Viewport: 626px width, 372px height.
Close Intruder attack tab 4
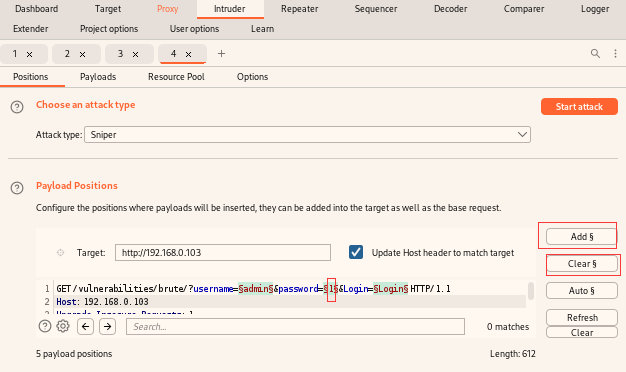188,54
